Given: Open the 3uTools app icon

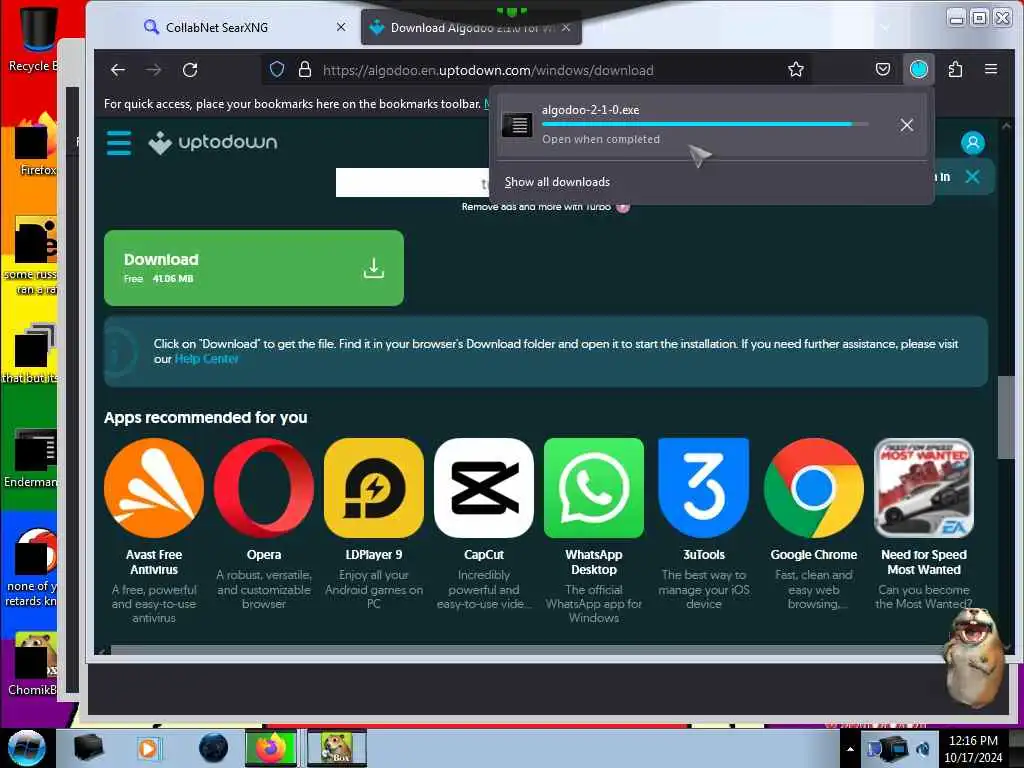Looking at the screenshot, I should (703, 488).
